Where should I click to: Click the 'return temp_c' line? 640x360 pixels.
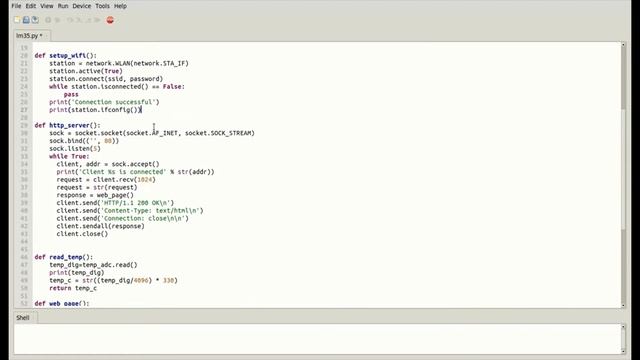pyautogui.click(x=73, y=288)
